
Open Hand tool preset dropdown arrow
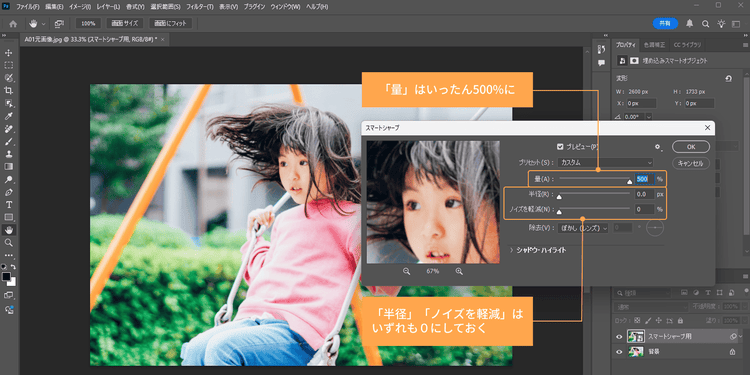click(x=44, y=23)
